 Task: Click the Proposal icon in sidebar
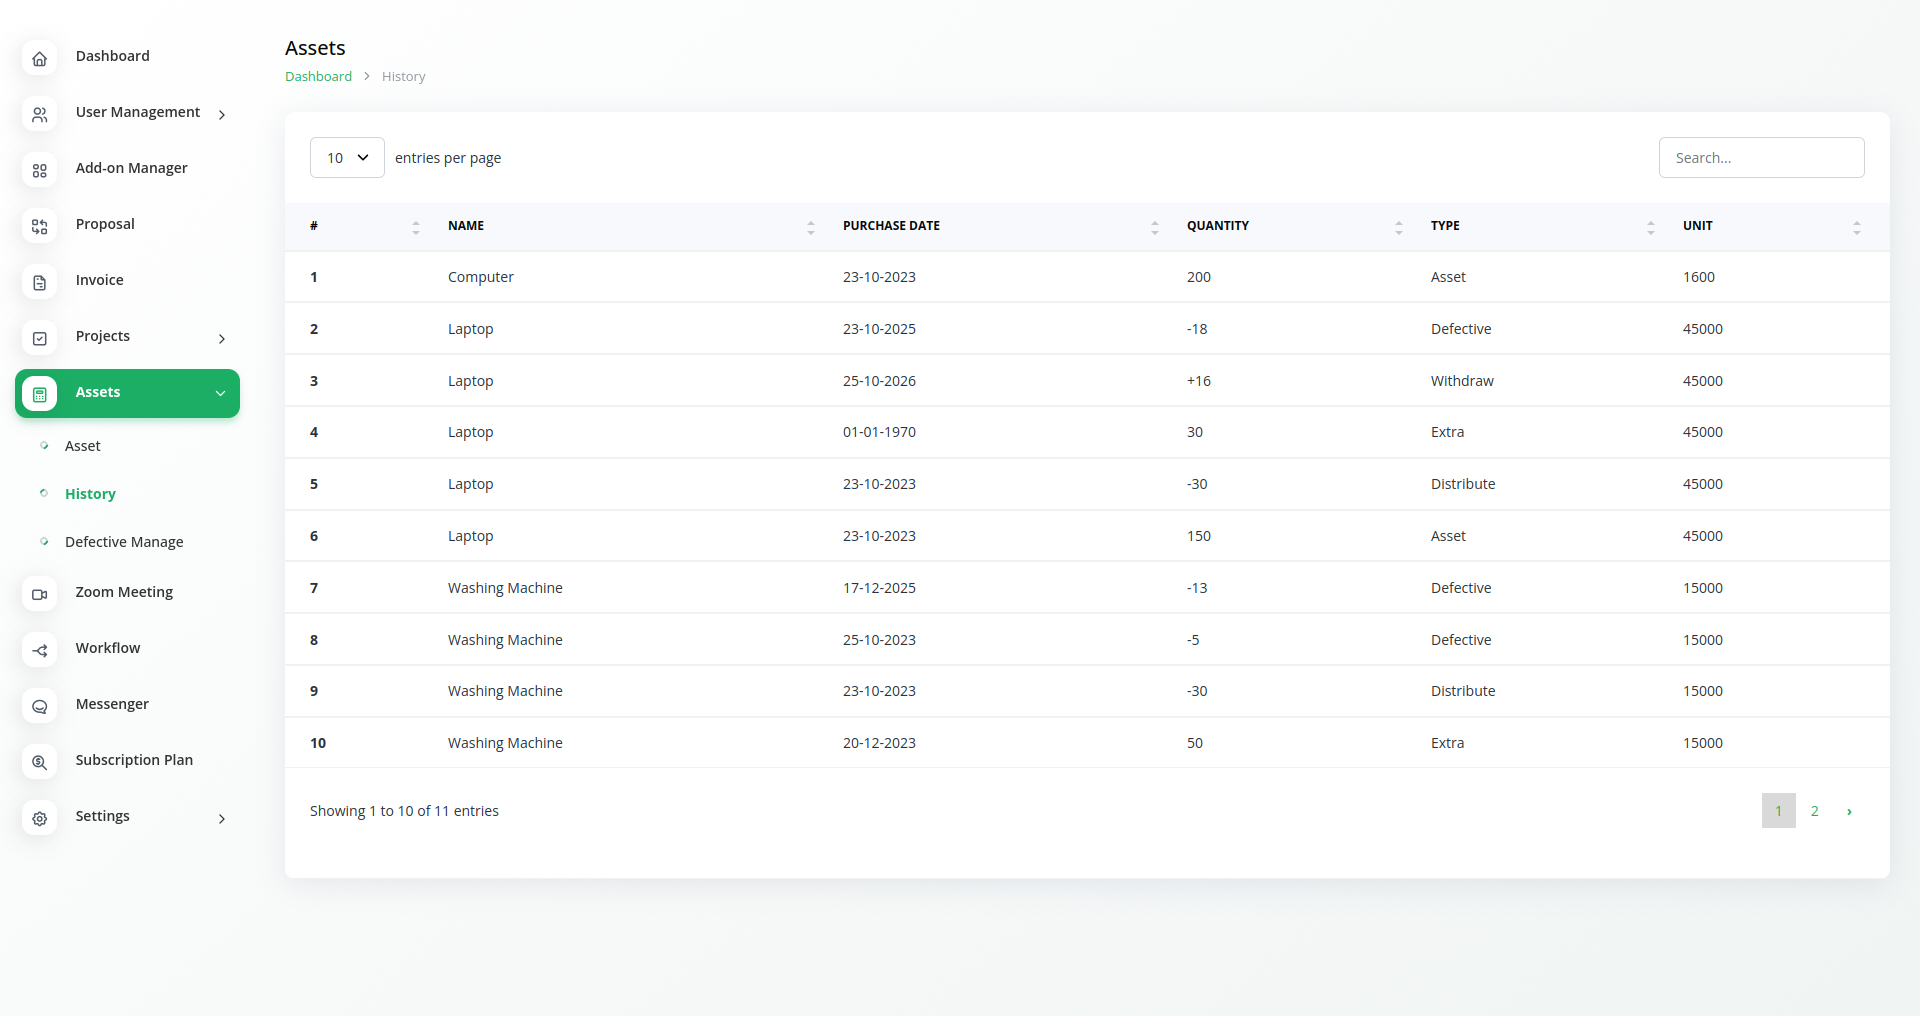point(39,226)
